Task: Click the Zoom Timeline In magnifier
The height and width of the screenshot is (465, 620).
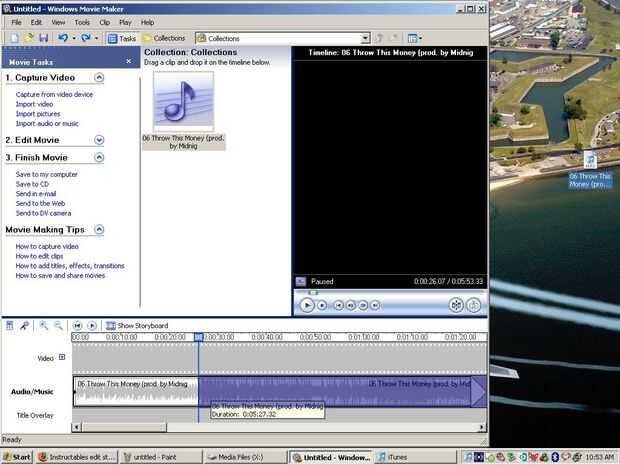Action: (x=43, y=325)
